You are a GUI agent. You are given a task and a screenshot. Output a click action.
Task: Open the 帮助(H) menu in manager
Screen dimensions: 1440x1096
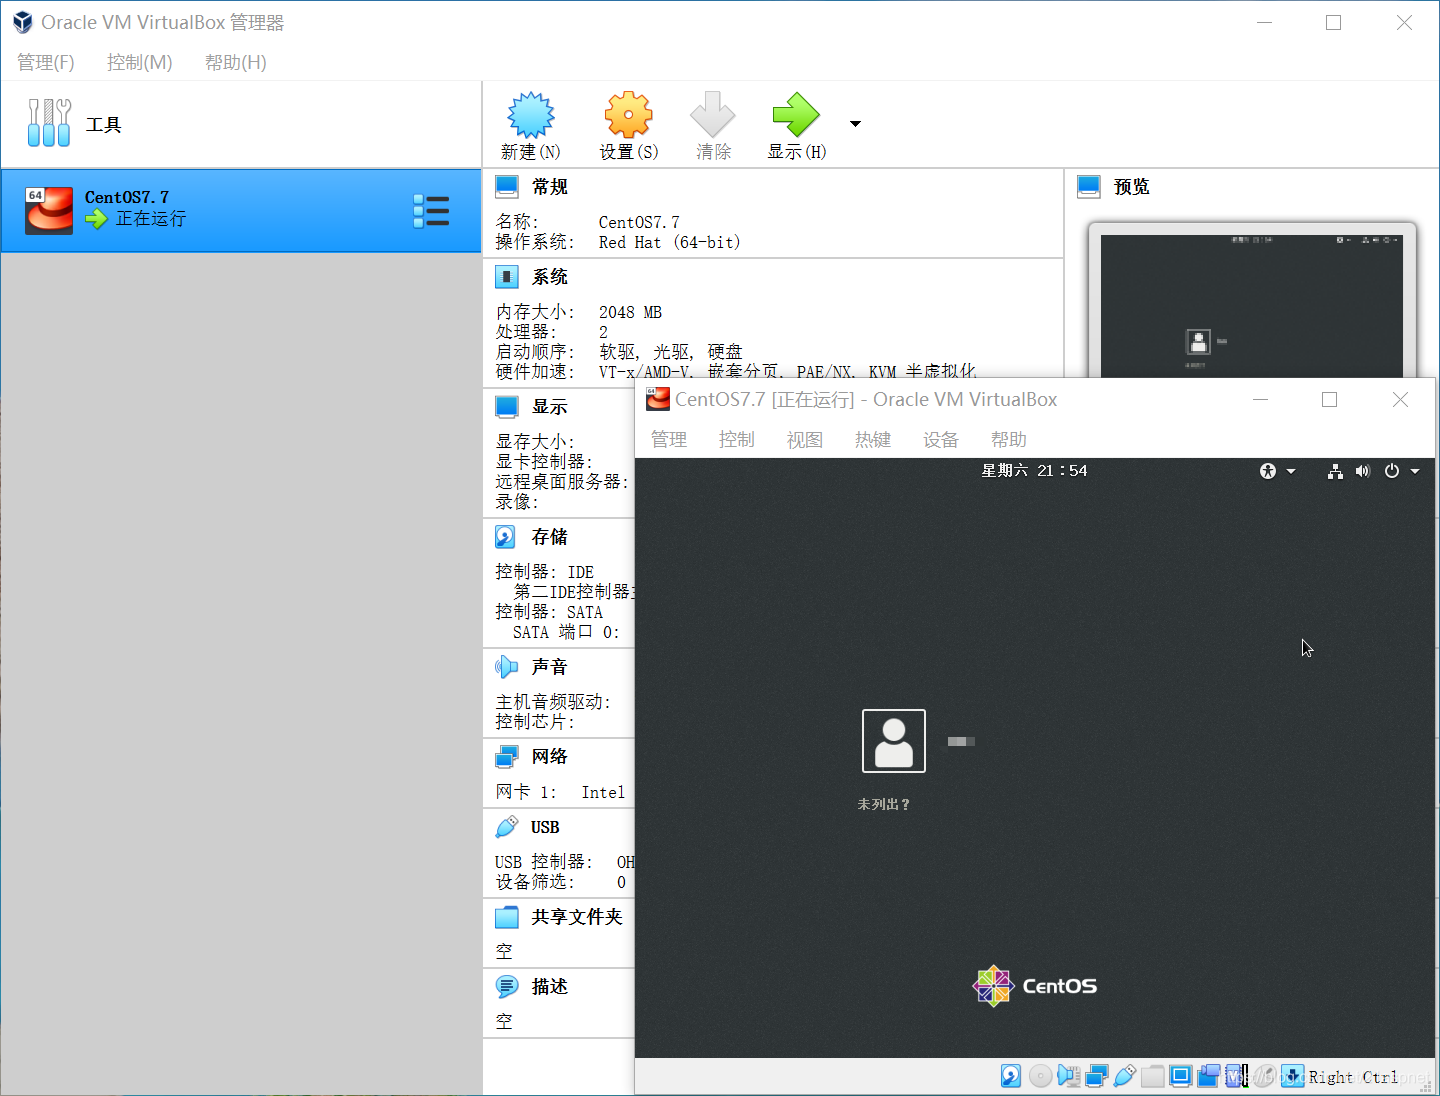(236, 62)
